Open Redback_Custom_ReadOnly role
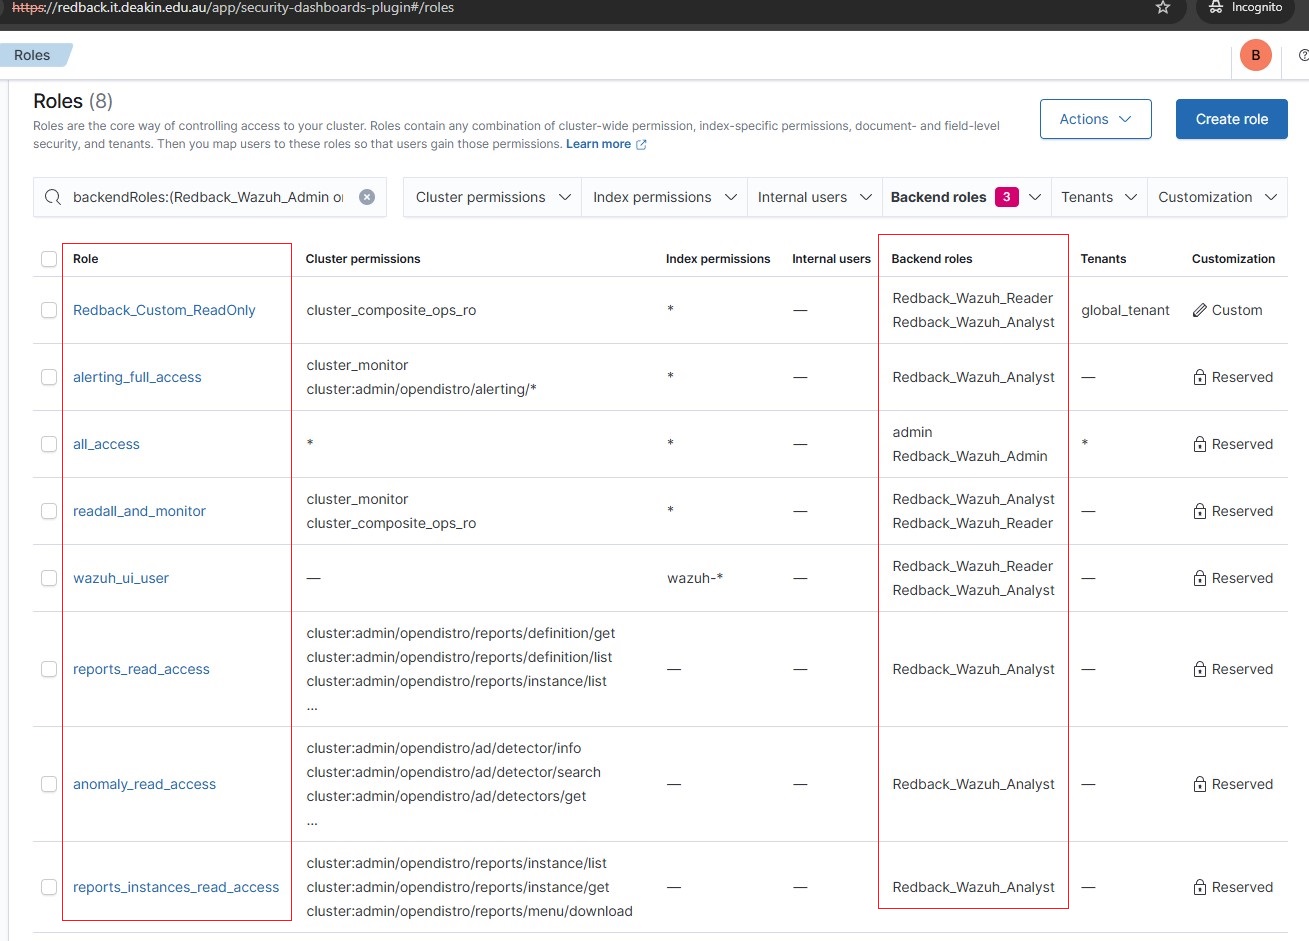This screenshot has height=941, width=1309. [164, 310]
